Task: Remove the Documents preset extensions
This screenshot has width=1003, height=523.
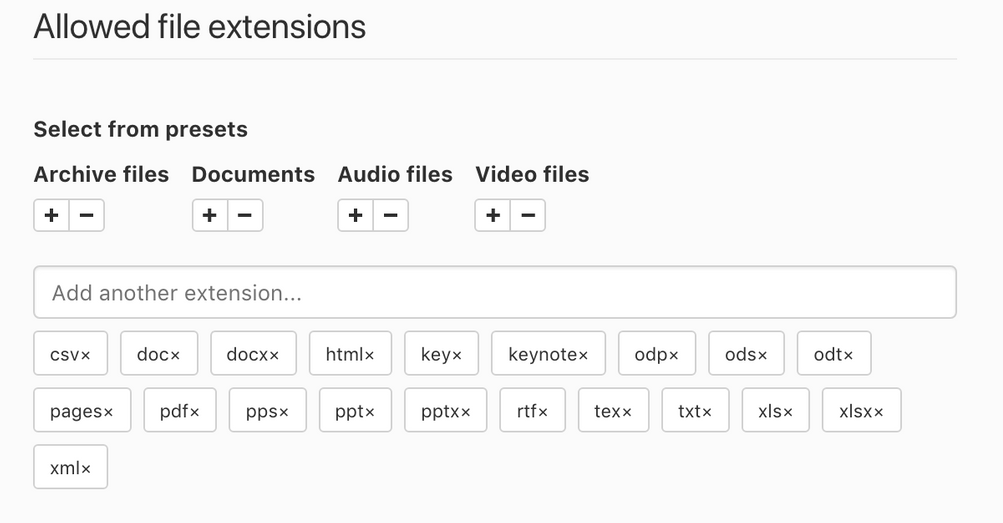Action: click(245, 215)
